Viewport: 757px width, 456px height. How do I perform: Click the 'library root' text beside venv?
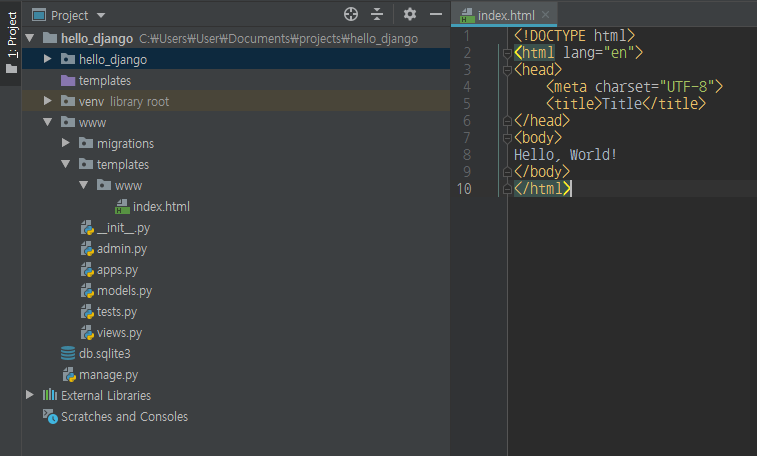(x=140, y=101)
